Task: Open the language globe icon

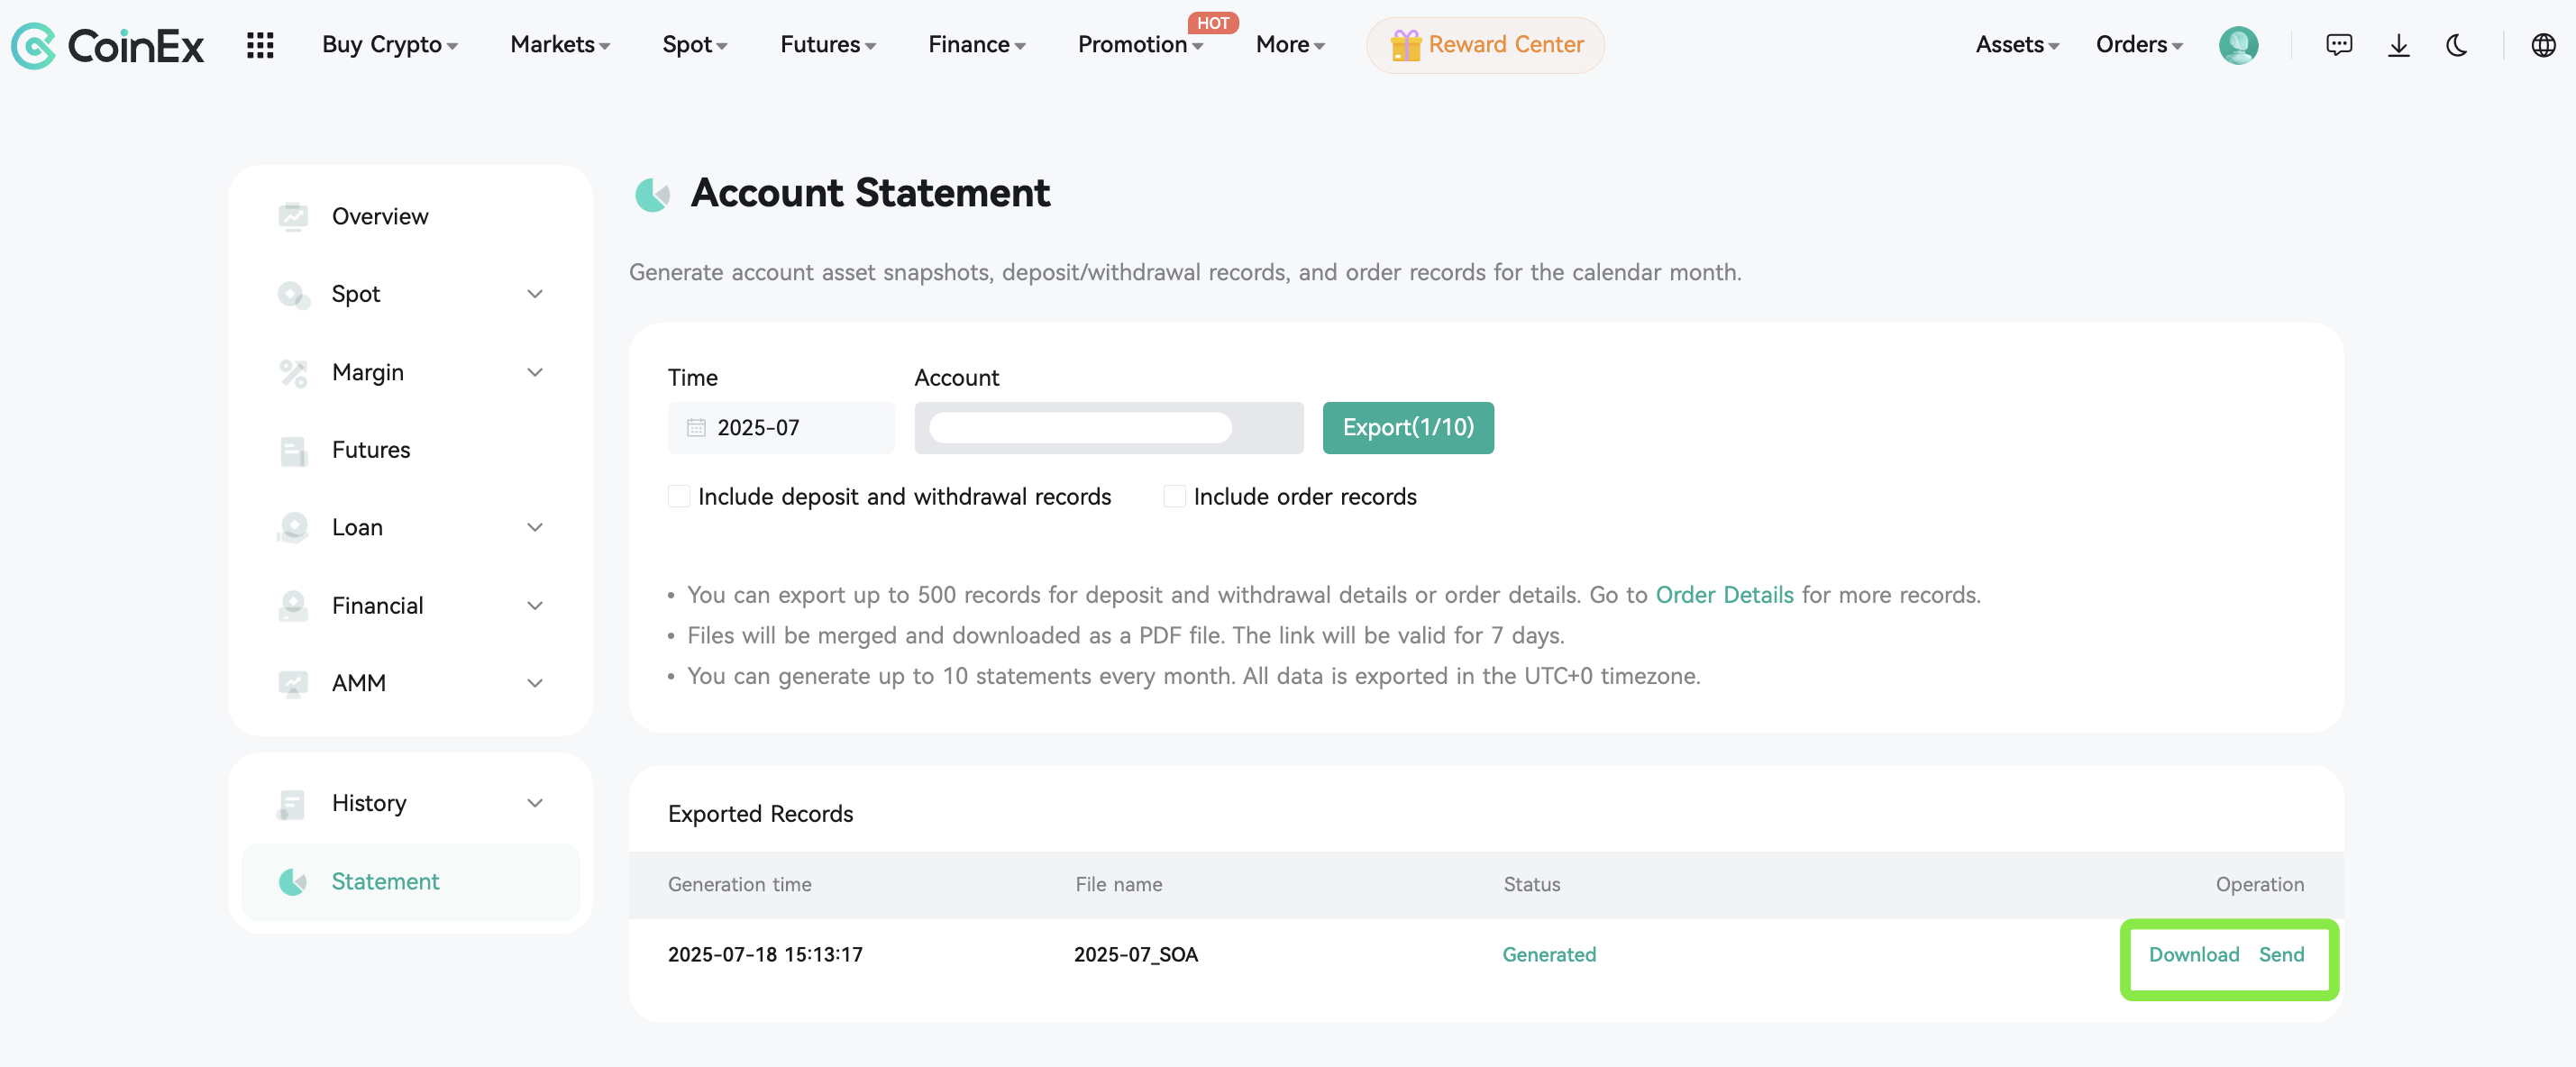Action: [2544, 44]
